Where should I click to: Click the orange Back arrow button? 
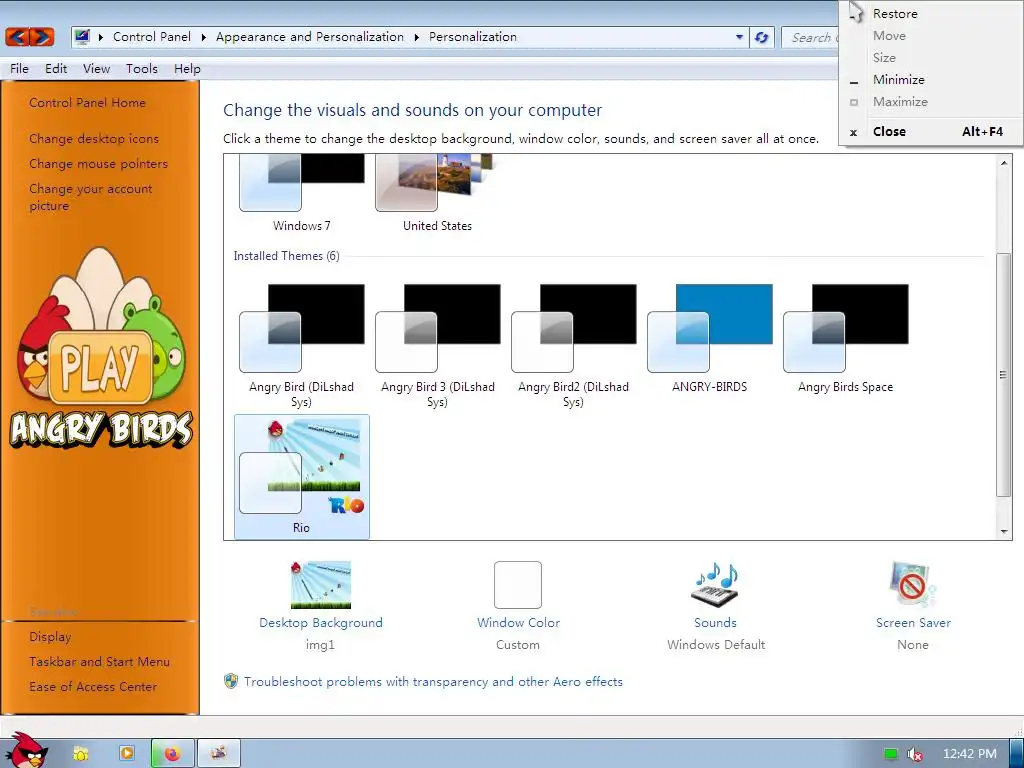(17, 37)
